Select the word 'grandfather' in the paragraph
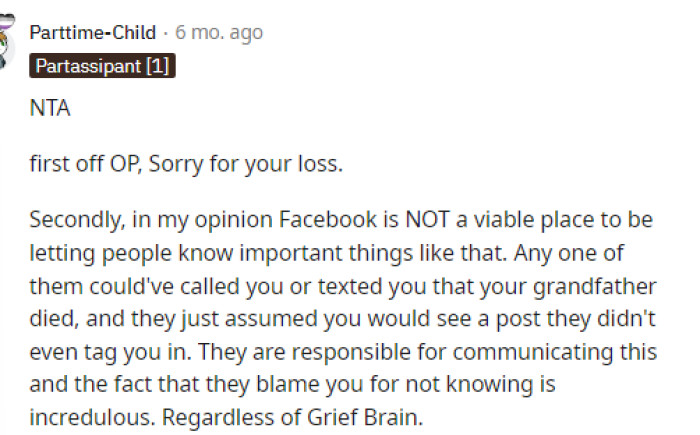This screenshot has height=435, width=700. click(595, 286)
